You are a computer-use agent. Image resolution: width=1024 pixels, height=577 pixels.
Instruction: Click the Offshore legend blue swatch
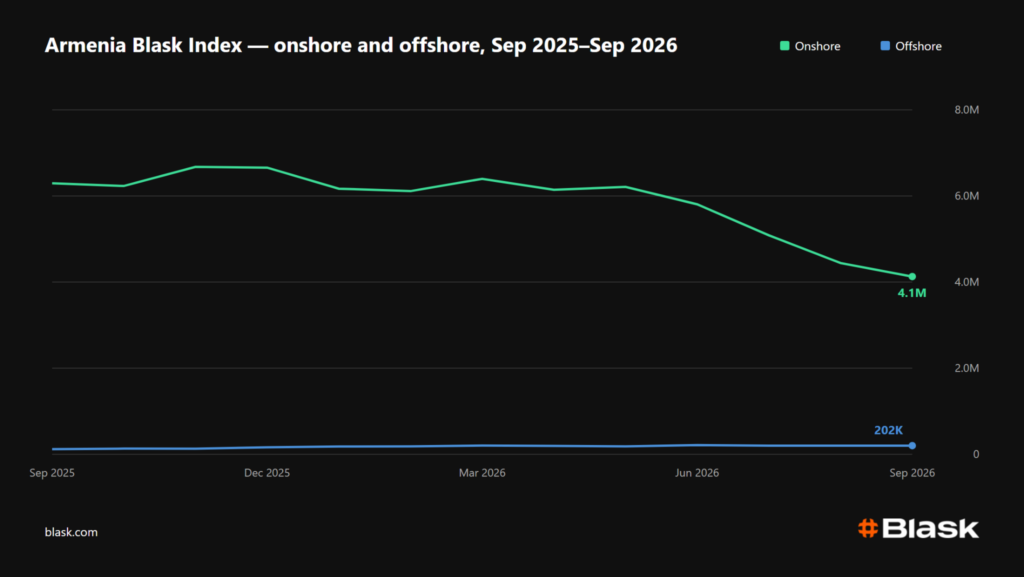coord(885,46)
